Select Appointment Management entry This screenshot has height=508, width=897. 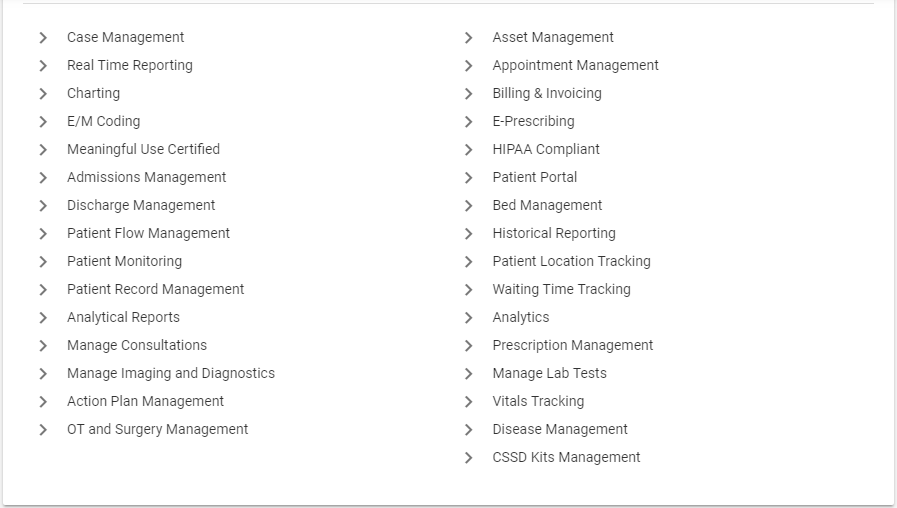click(575, 65)
